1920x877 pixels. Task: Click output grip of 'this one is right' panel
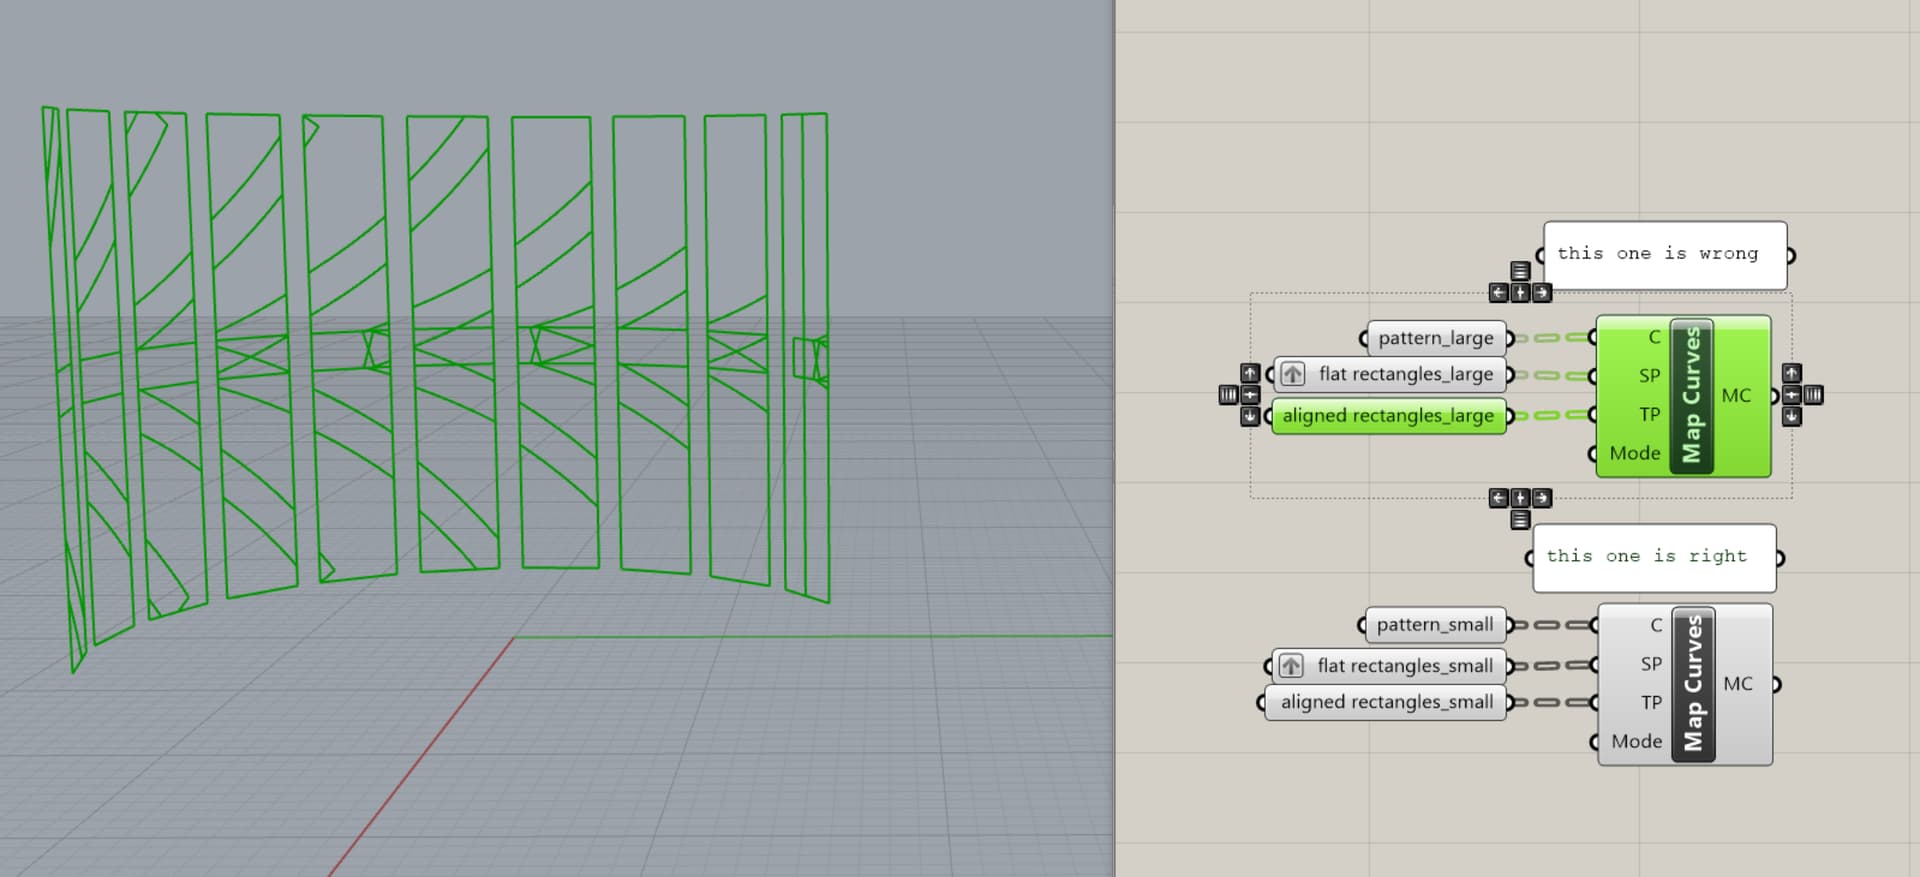1781,558
